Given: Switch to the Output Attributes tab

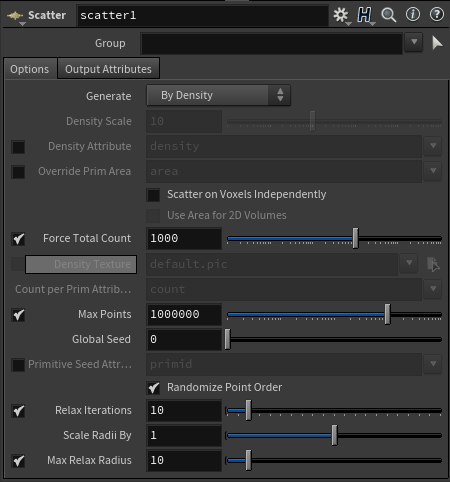Looking at the screenshot, I should pos(108,68).
